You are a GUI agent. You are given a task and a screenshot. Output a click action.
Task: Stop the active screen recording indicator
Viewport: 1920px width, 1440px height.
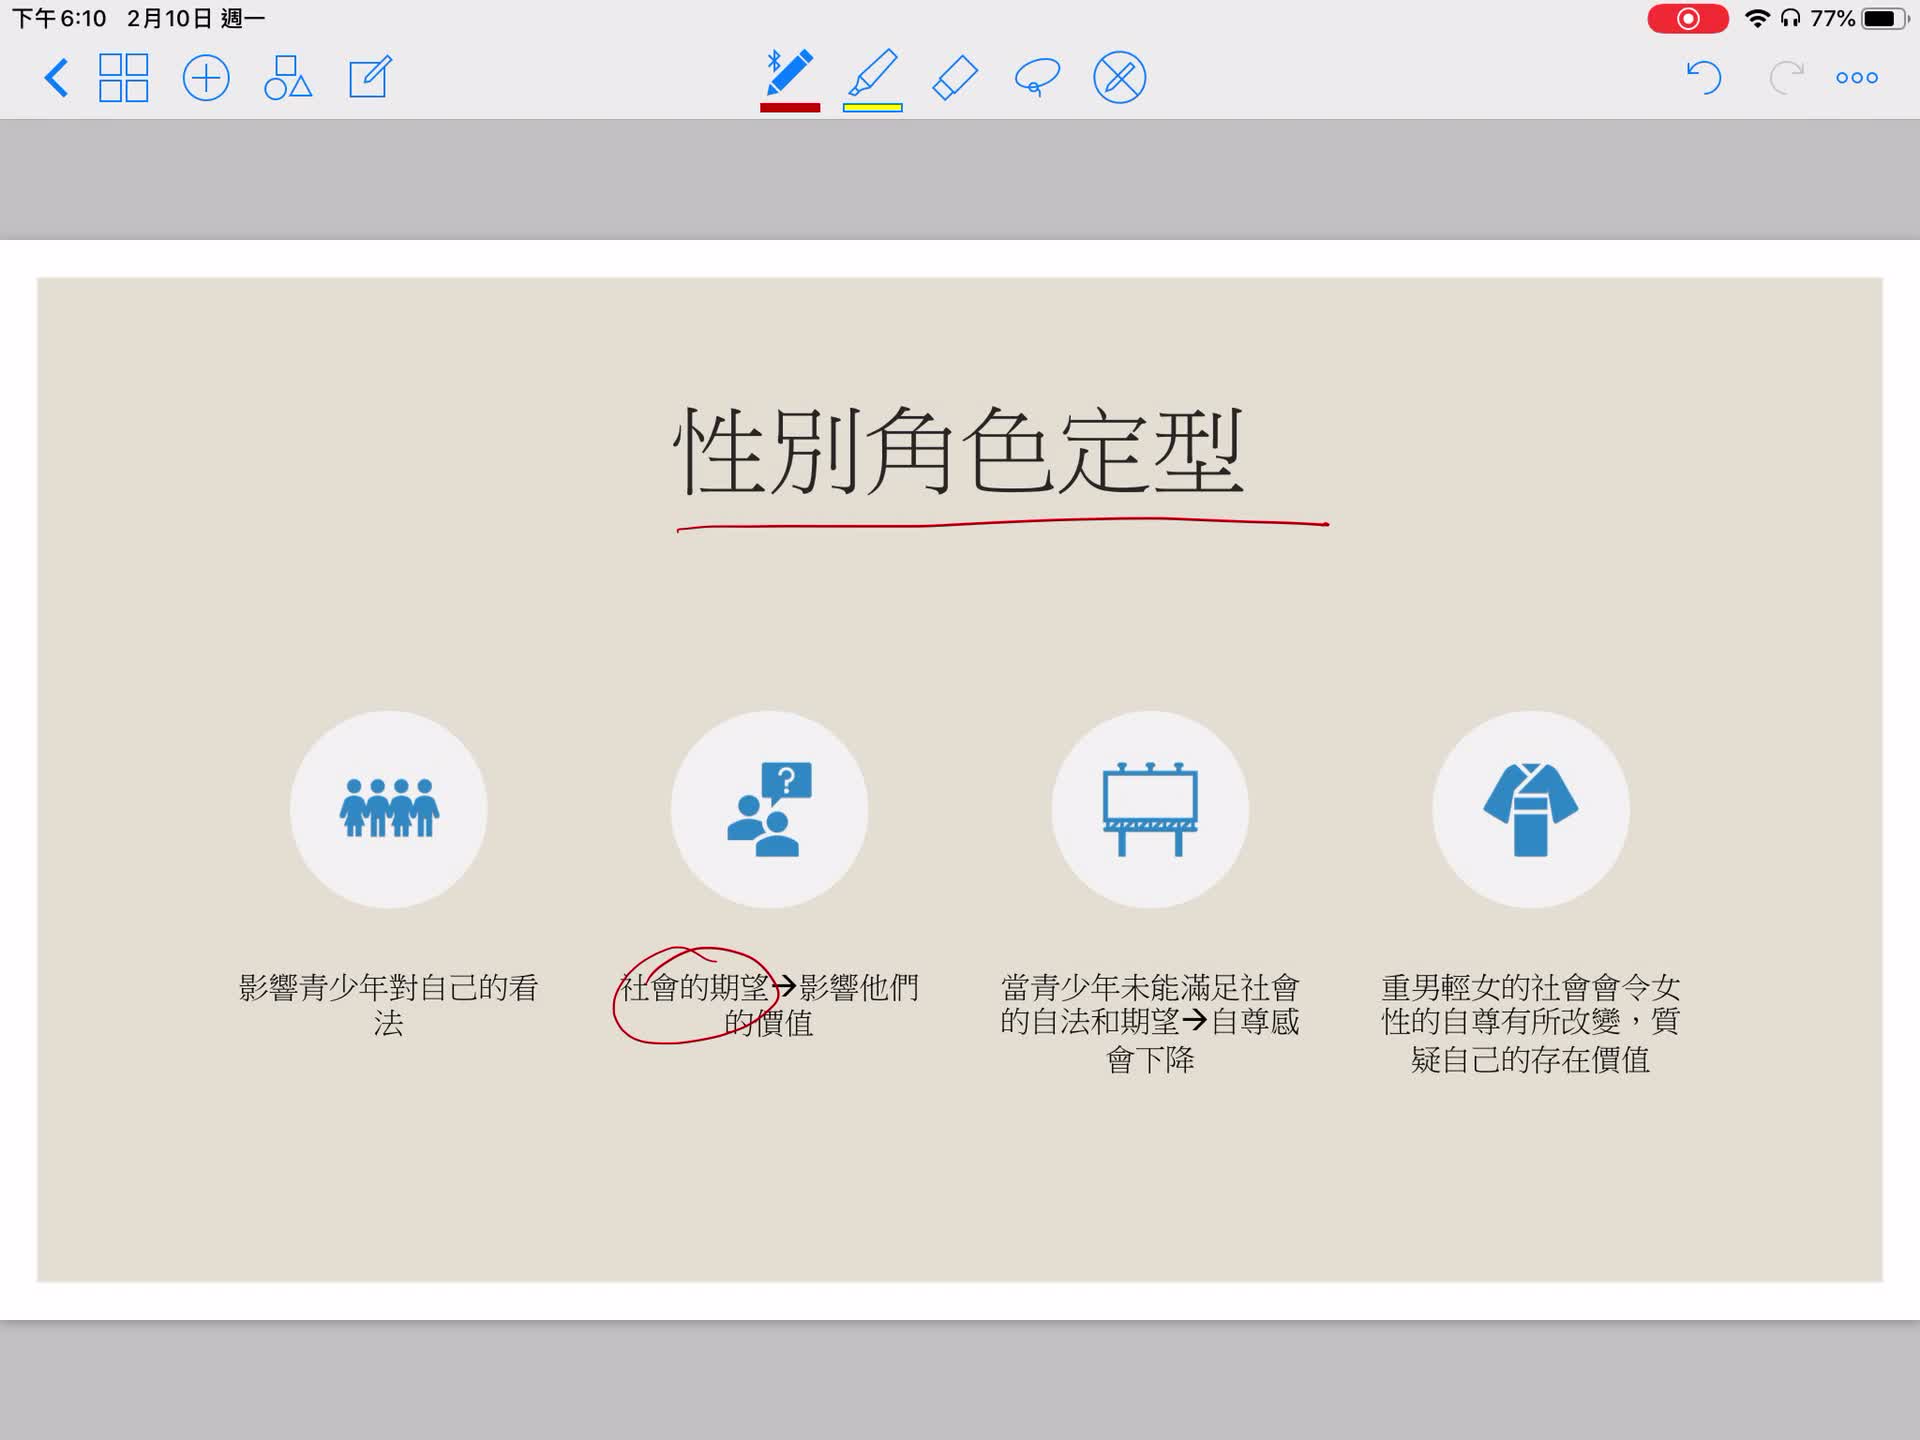[1688, 18]
